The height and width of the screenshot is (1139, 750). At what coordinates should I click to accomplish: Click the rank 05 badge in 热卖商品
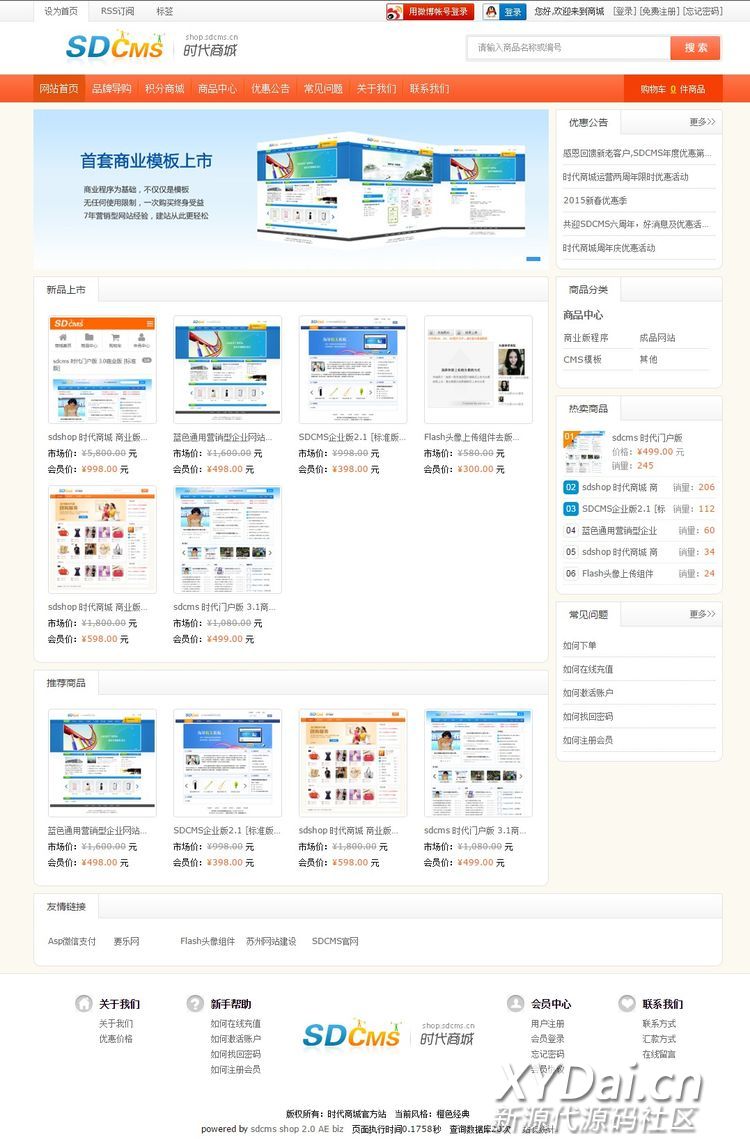point(570,552)
